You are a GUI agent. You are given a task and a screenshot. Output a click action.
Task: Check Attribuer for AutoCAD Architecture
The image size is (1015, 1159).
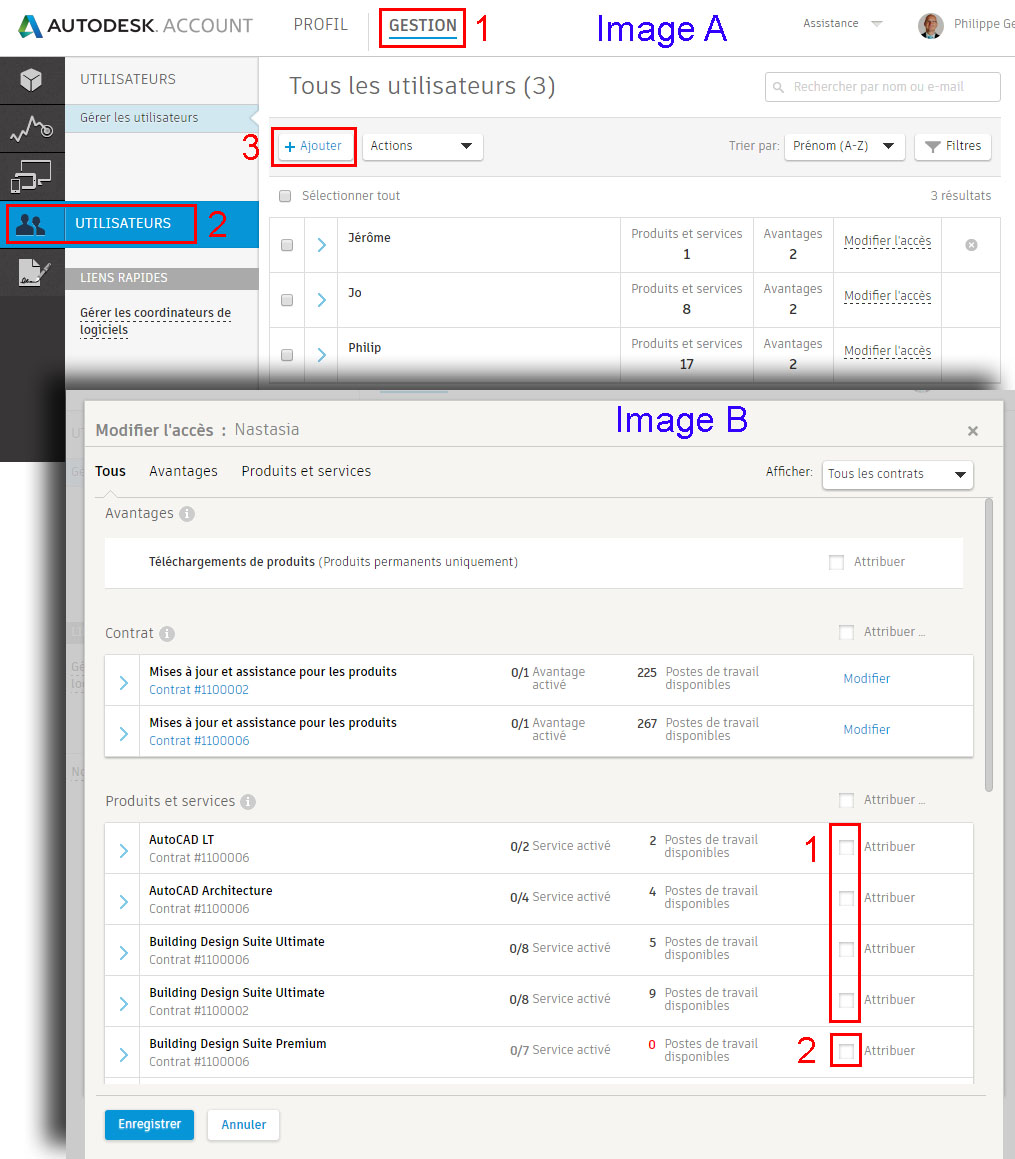click(x=846, y=898)
